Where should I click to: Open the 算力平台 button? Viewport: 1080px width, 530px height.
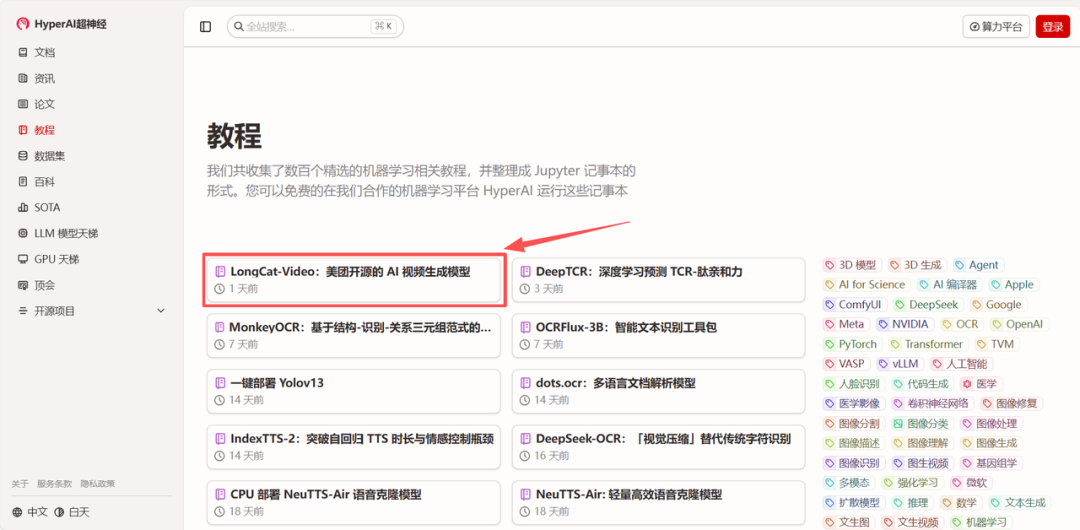point(996,27)
